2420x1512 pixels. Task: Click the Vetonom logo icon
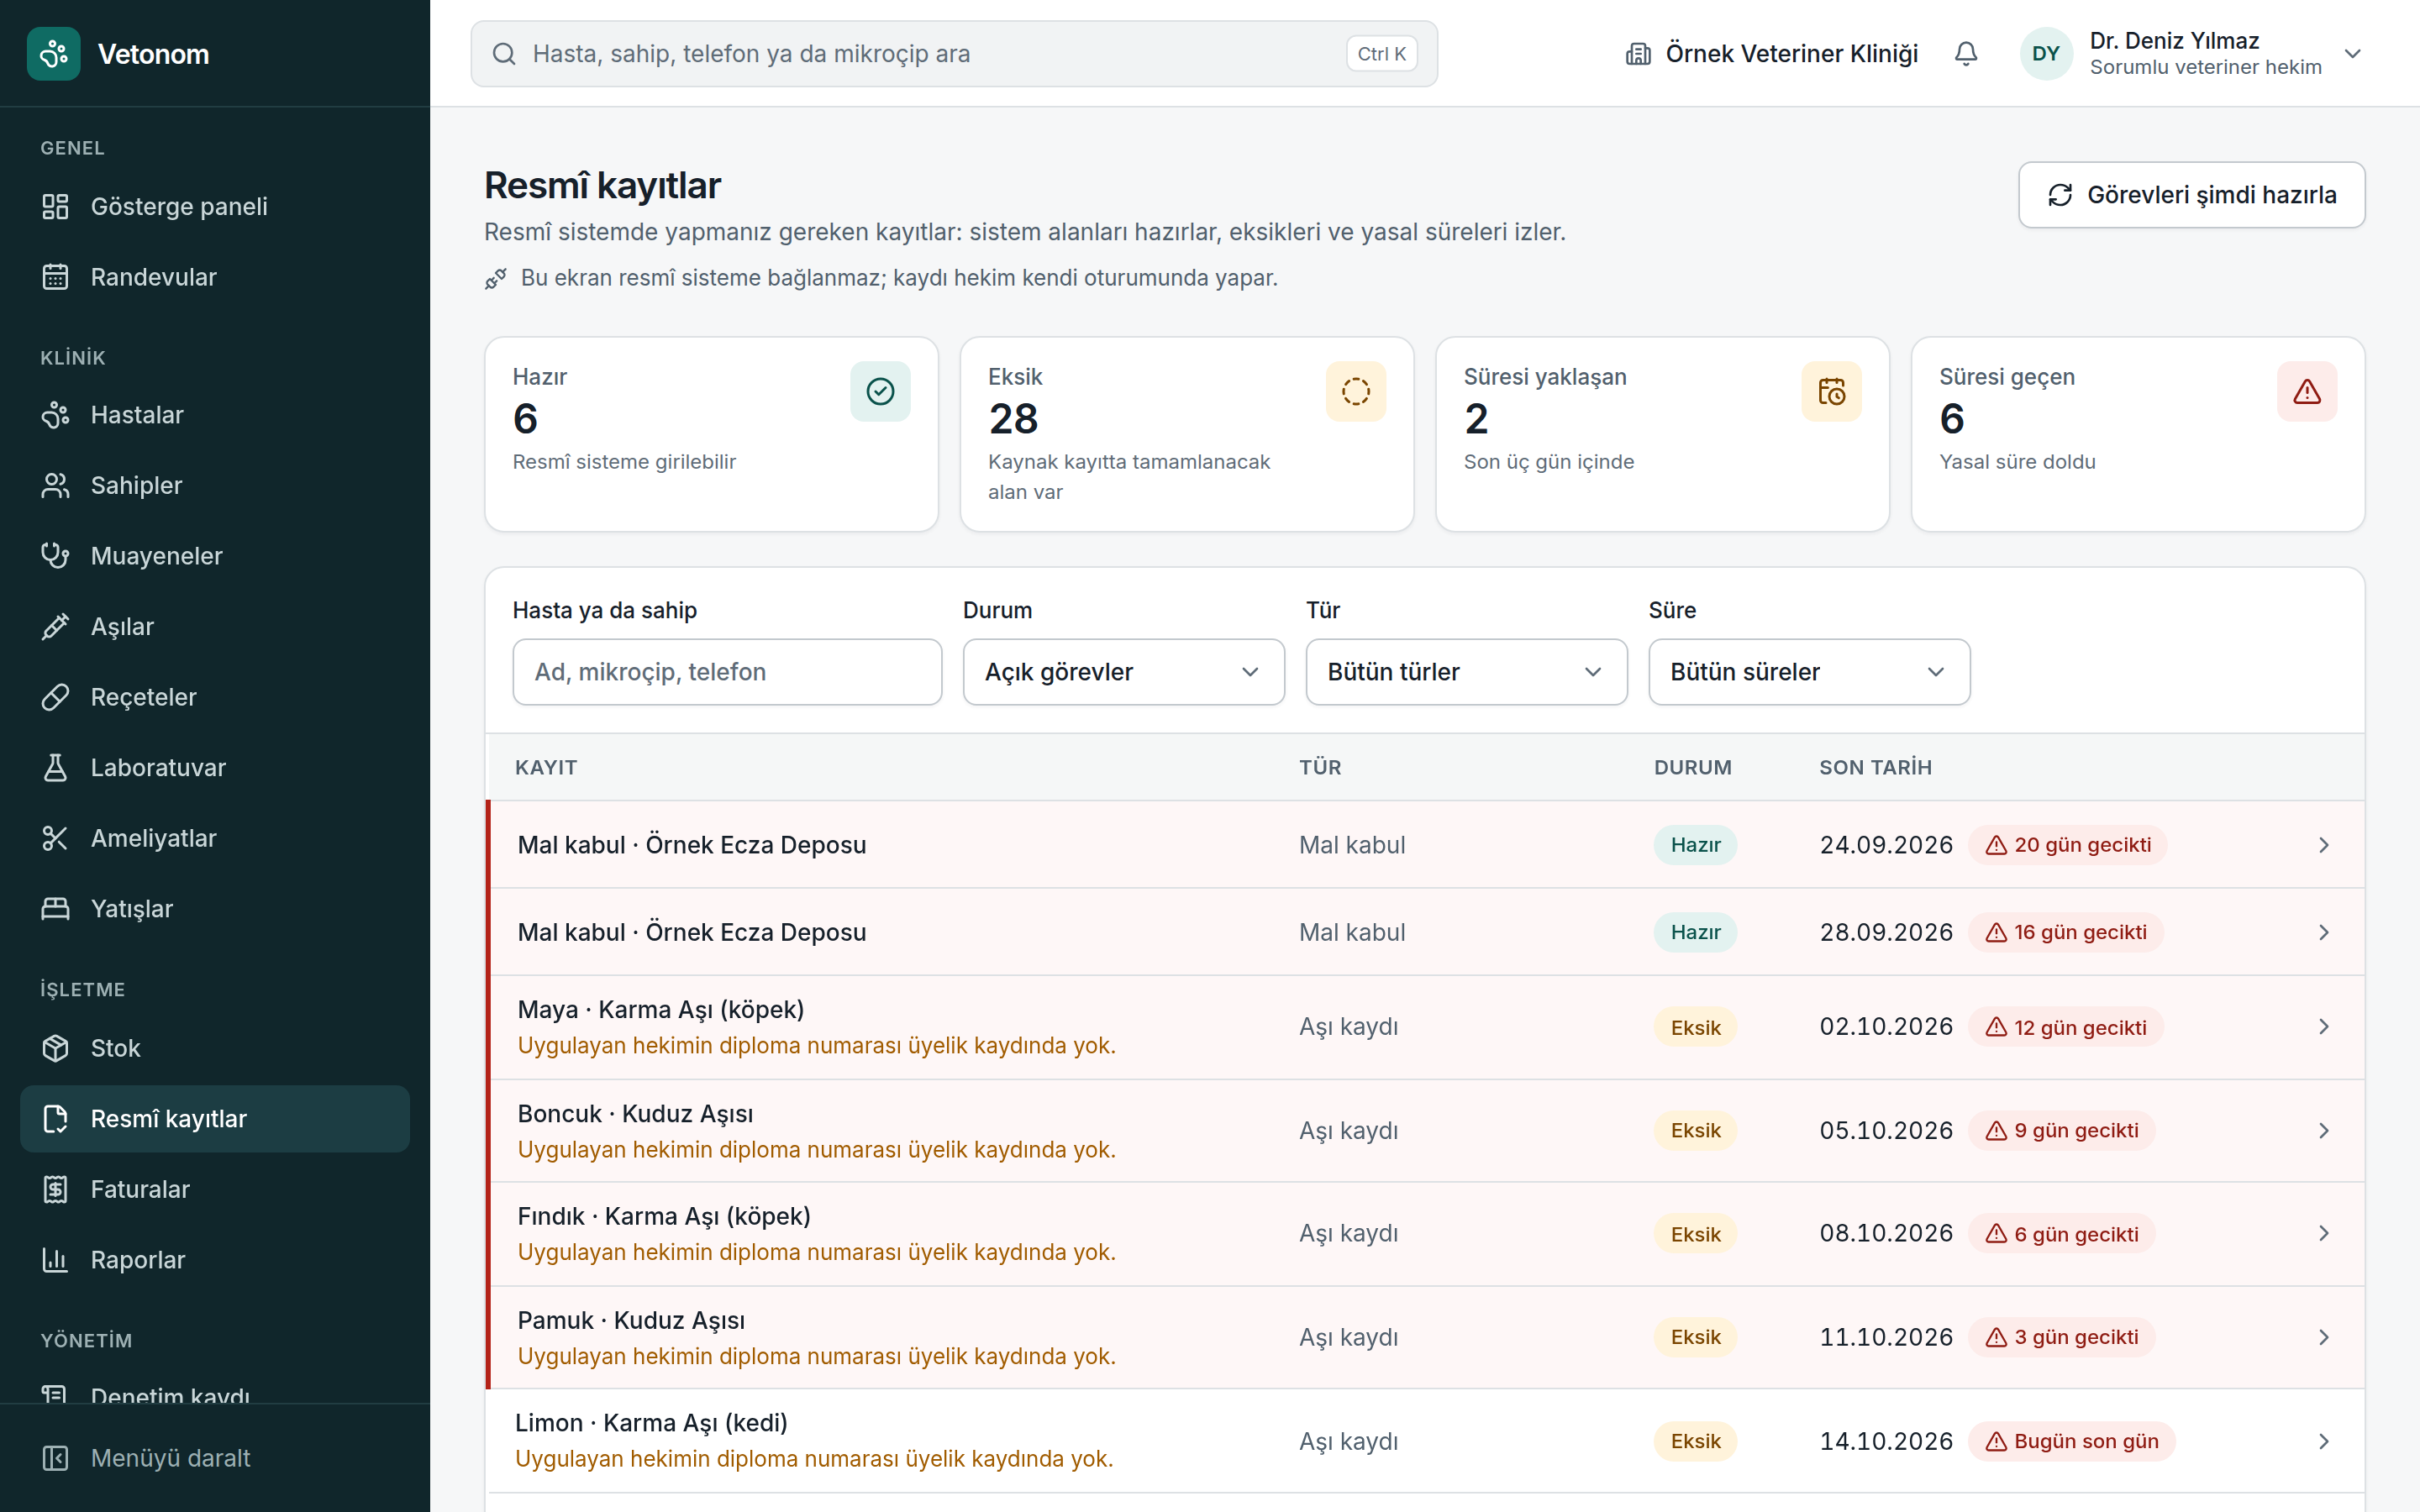54,54
